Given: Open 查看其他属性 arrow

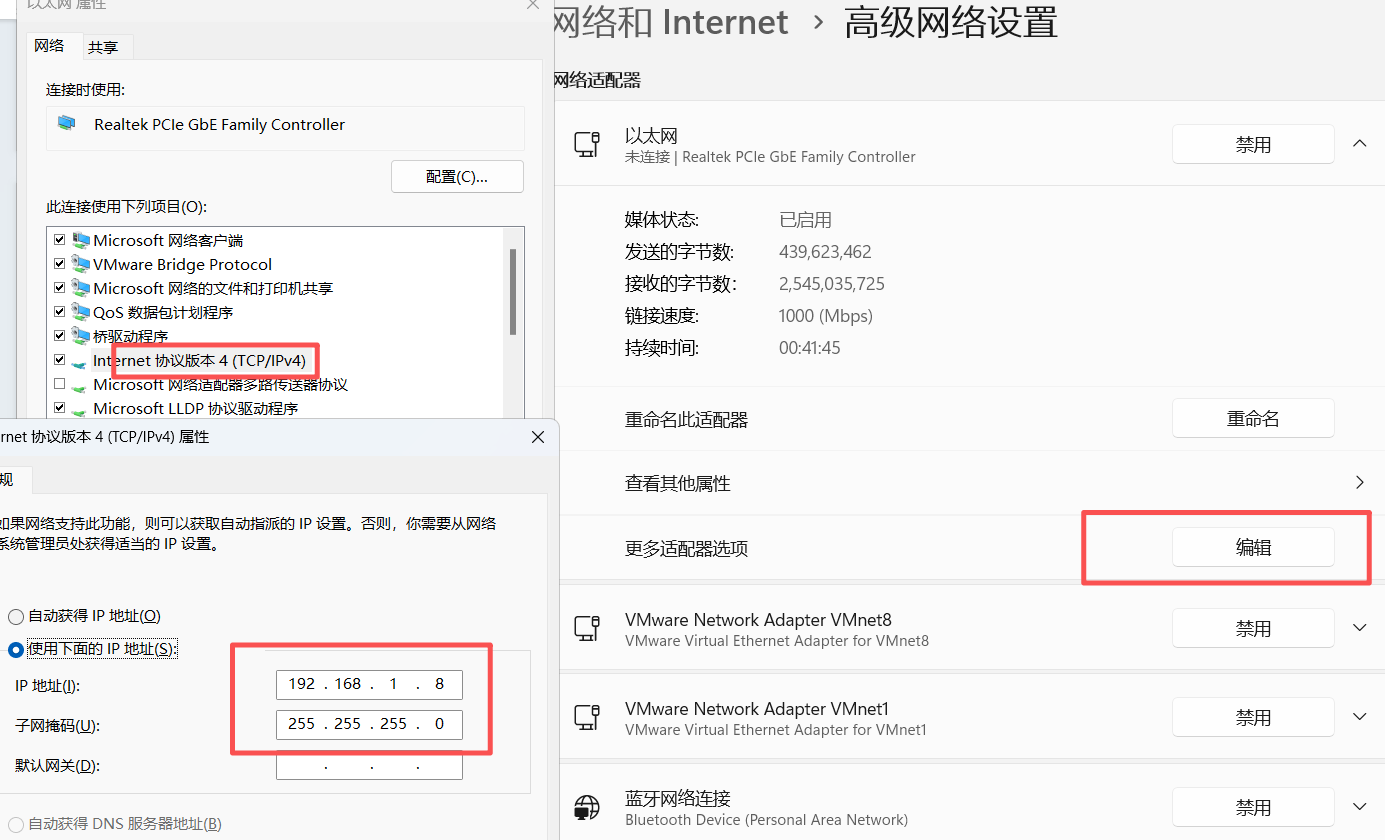Looking at the screenshot, I should point(1359,483).
